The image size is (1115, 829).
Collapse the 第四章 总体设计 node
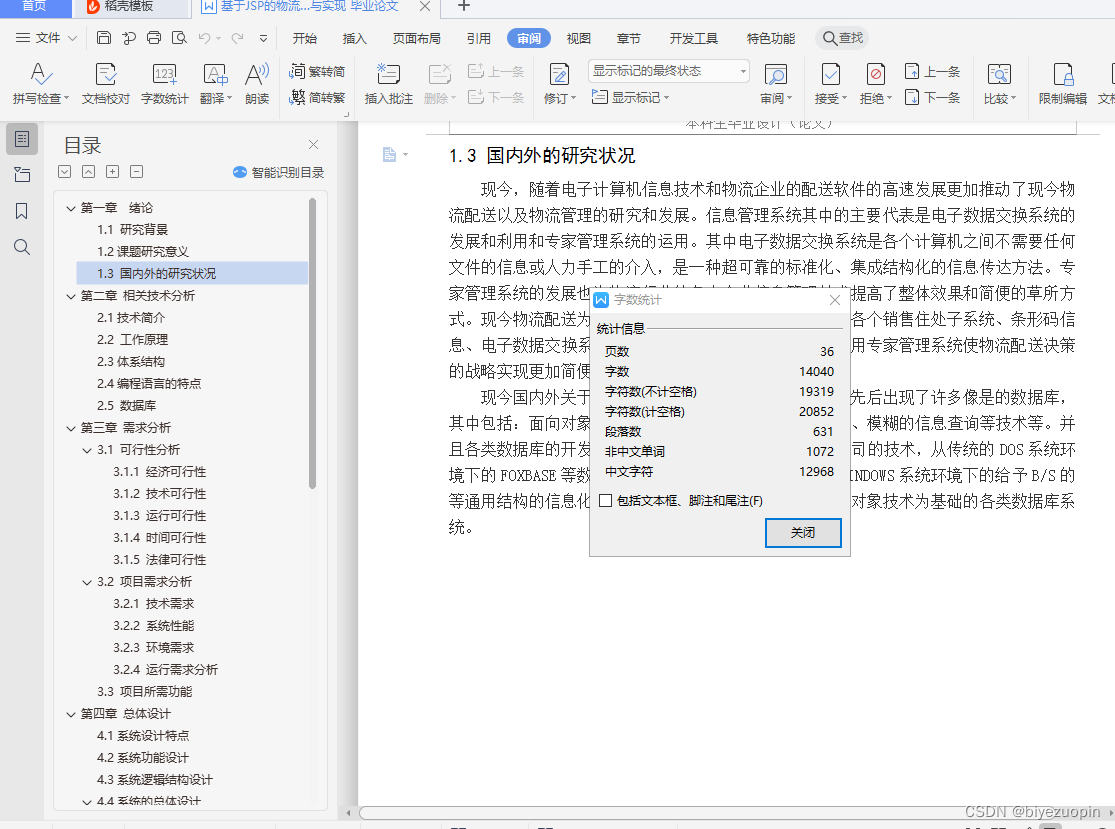70,715
